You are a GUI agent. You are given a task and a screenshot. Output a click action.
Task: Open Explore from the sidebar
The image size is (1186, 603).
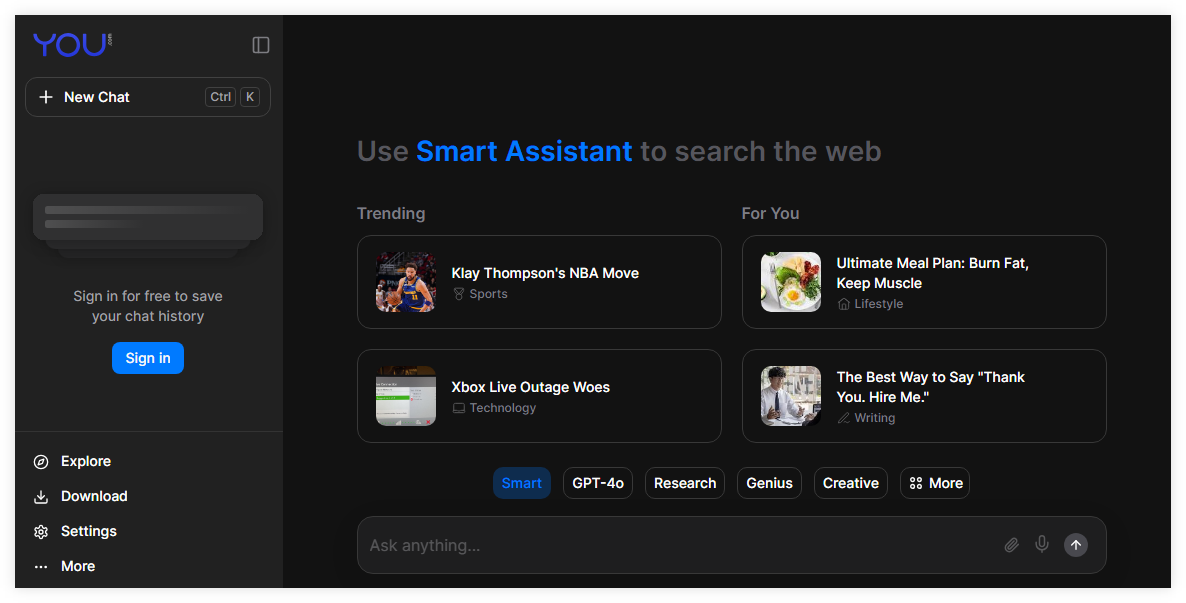(85, 461)
